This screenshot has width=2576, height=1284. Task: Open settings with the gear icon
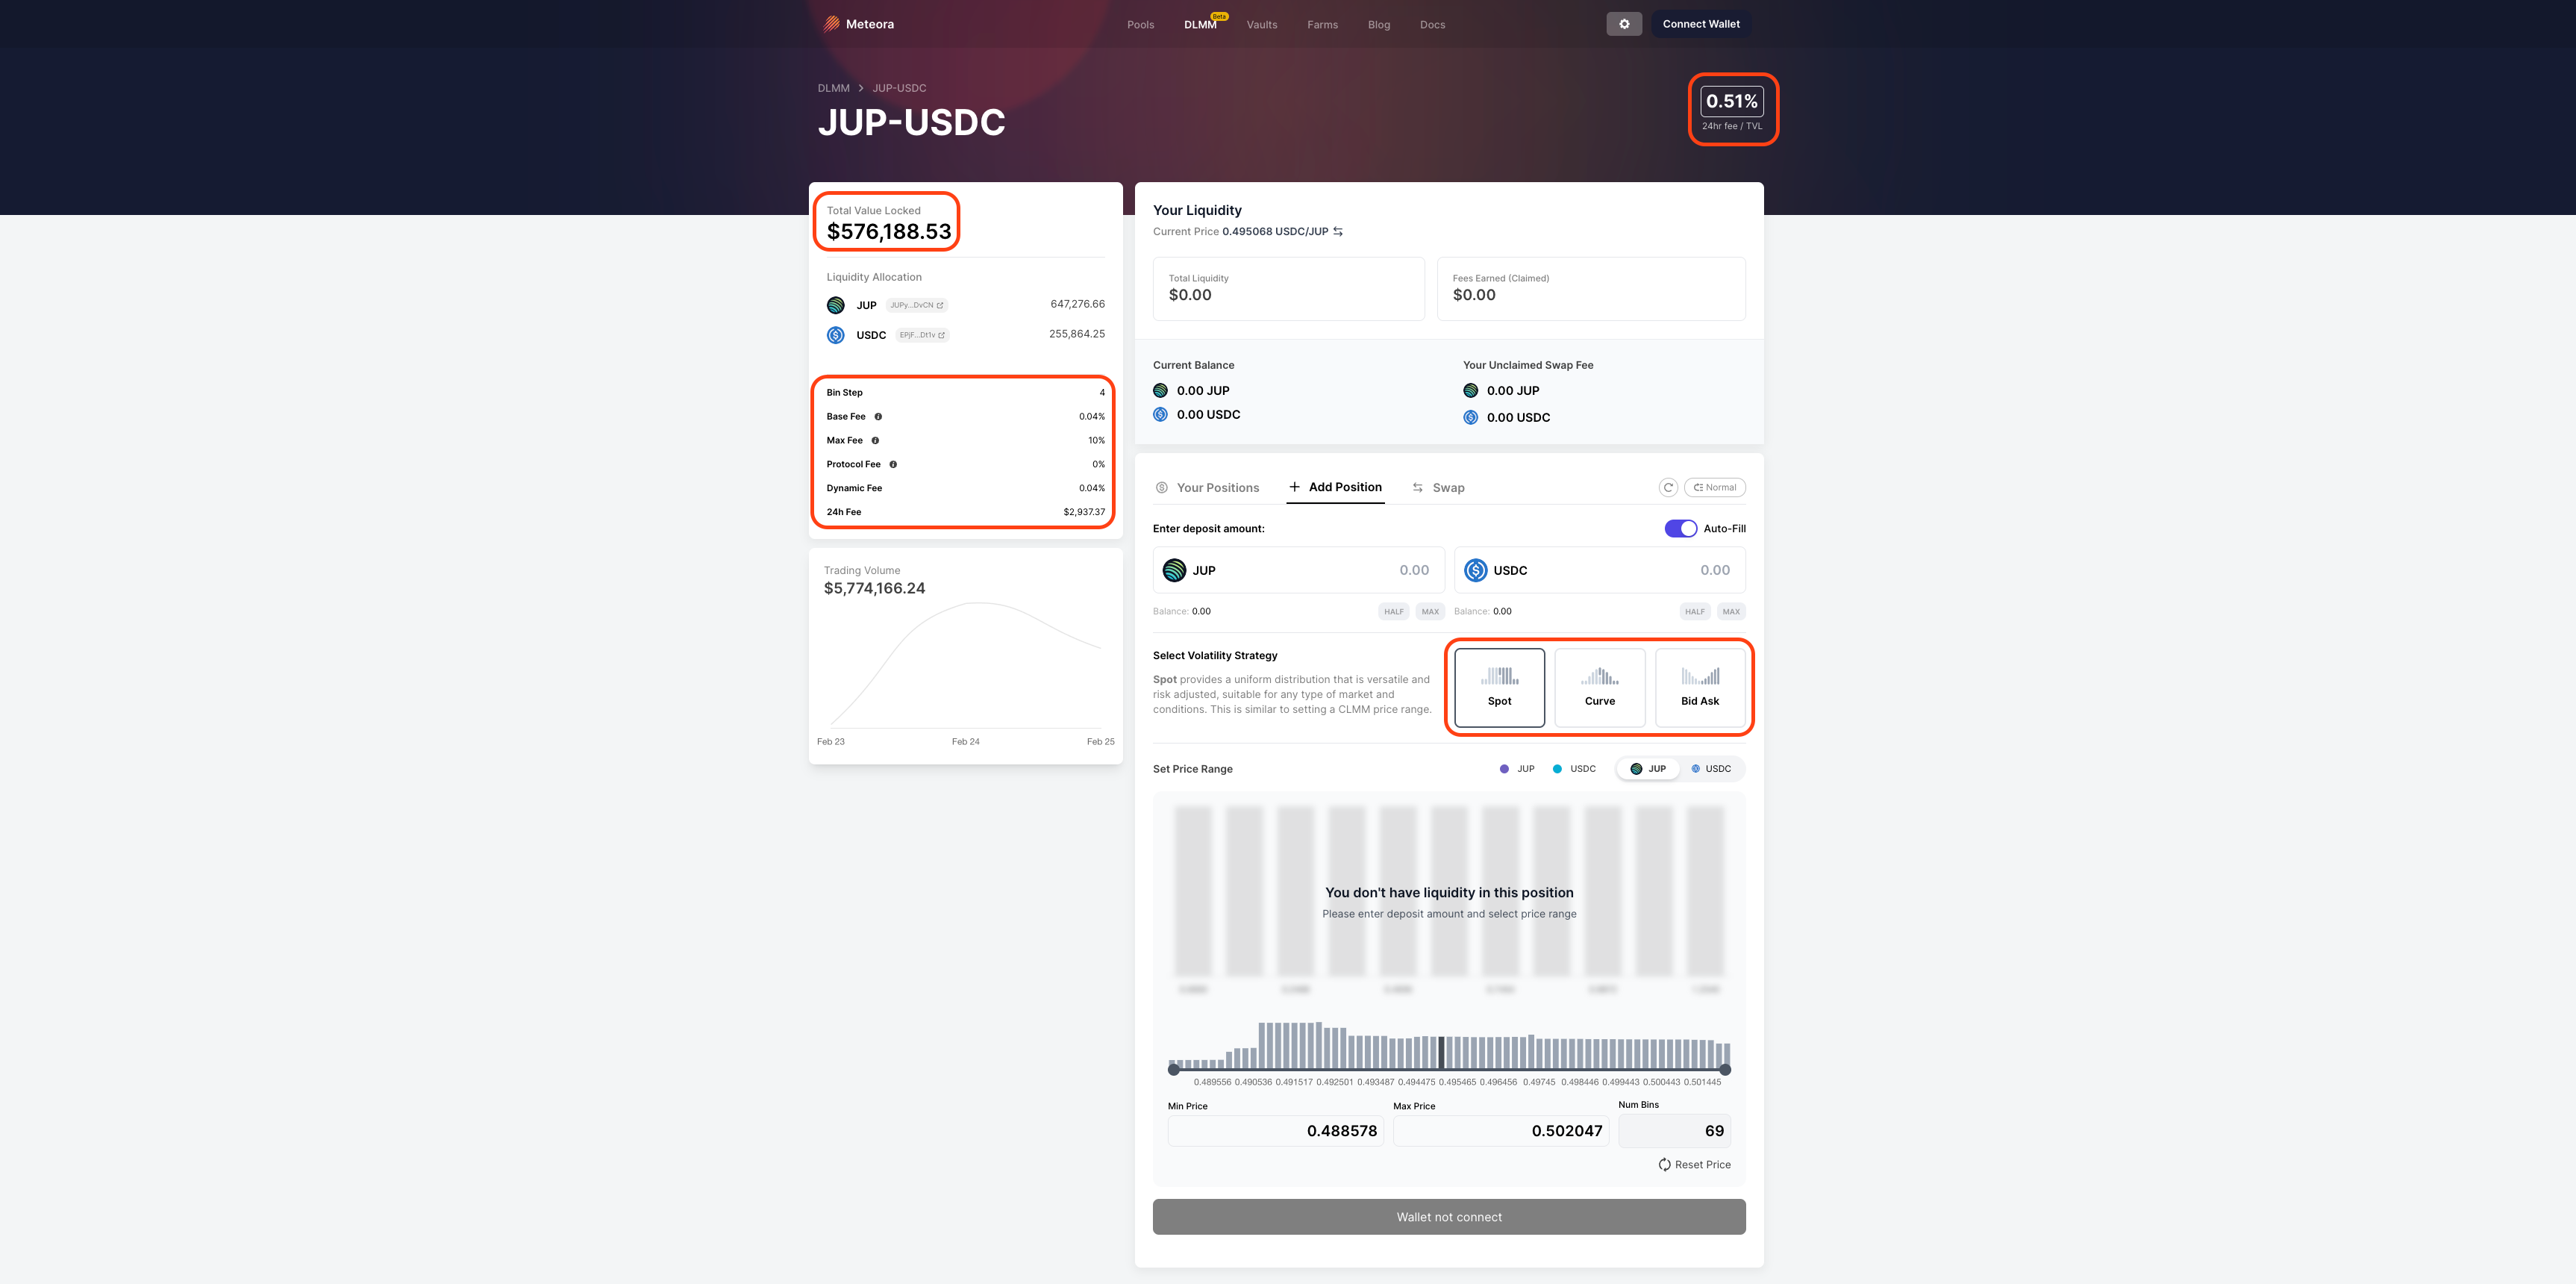click(1624, 24)
